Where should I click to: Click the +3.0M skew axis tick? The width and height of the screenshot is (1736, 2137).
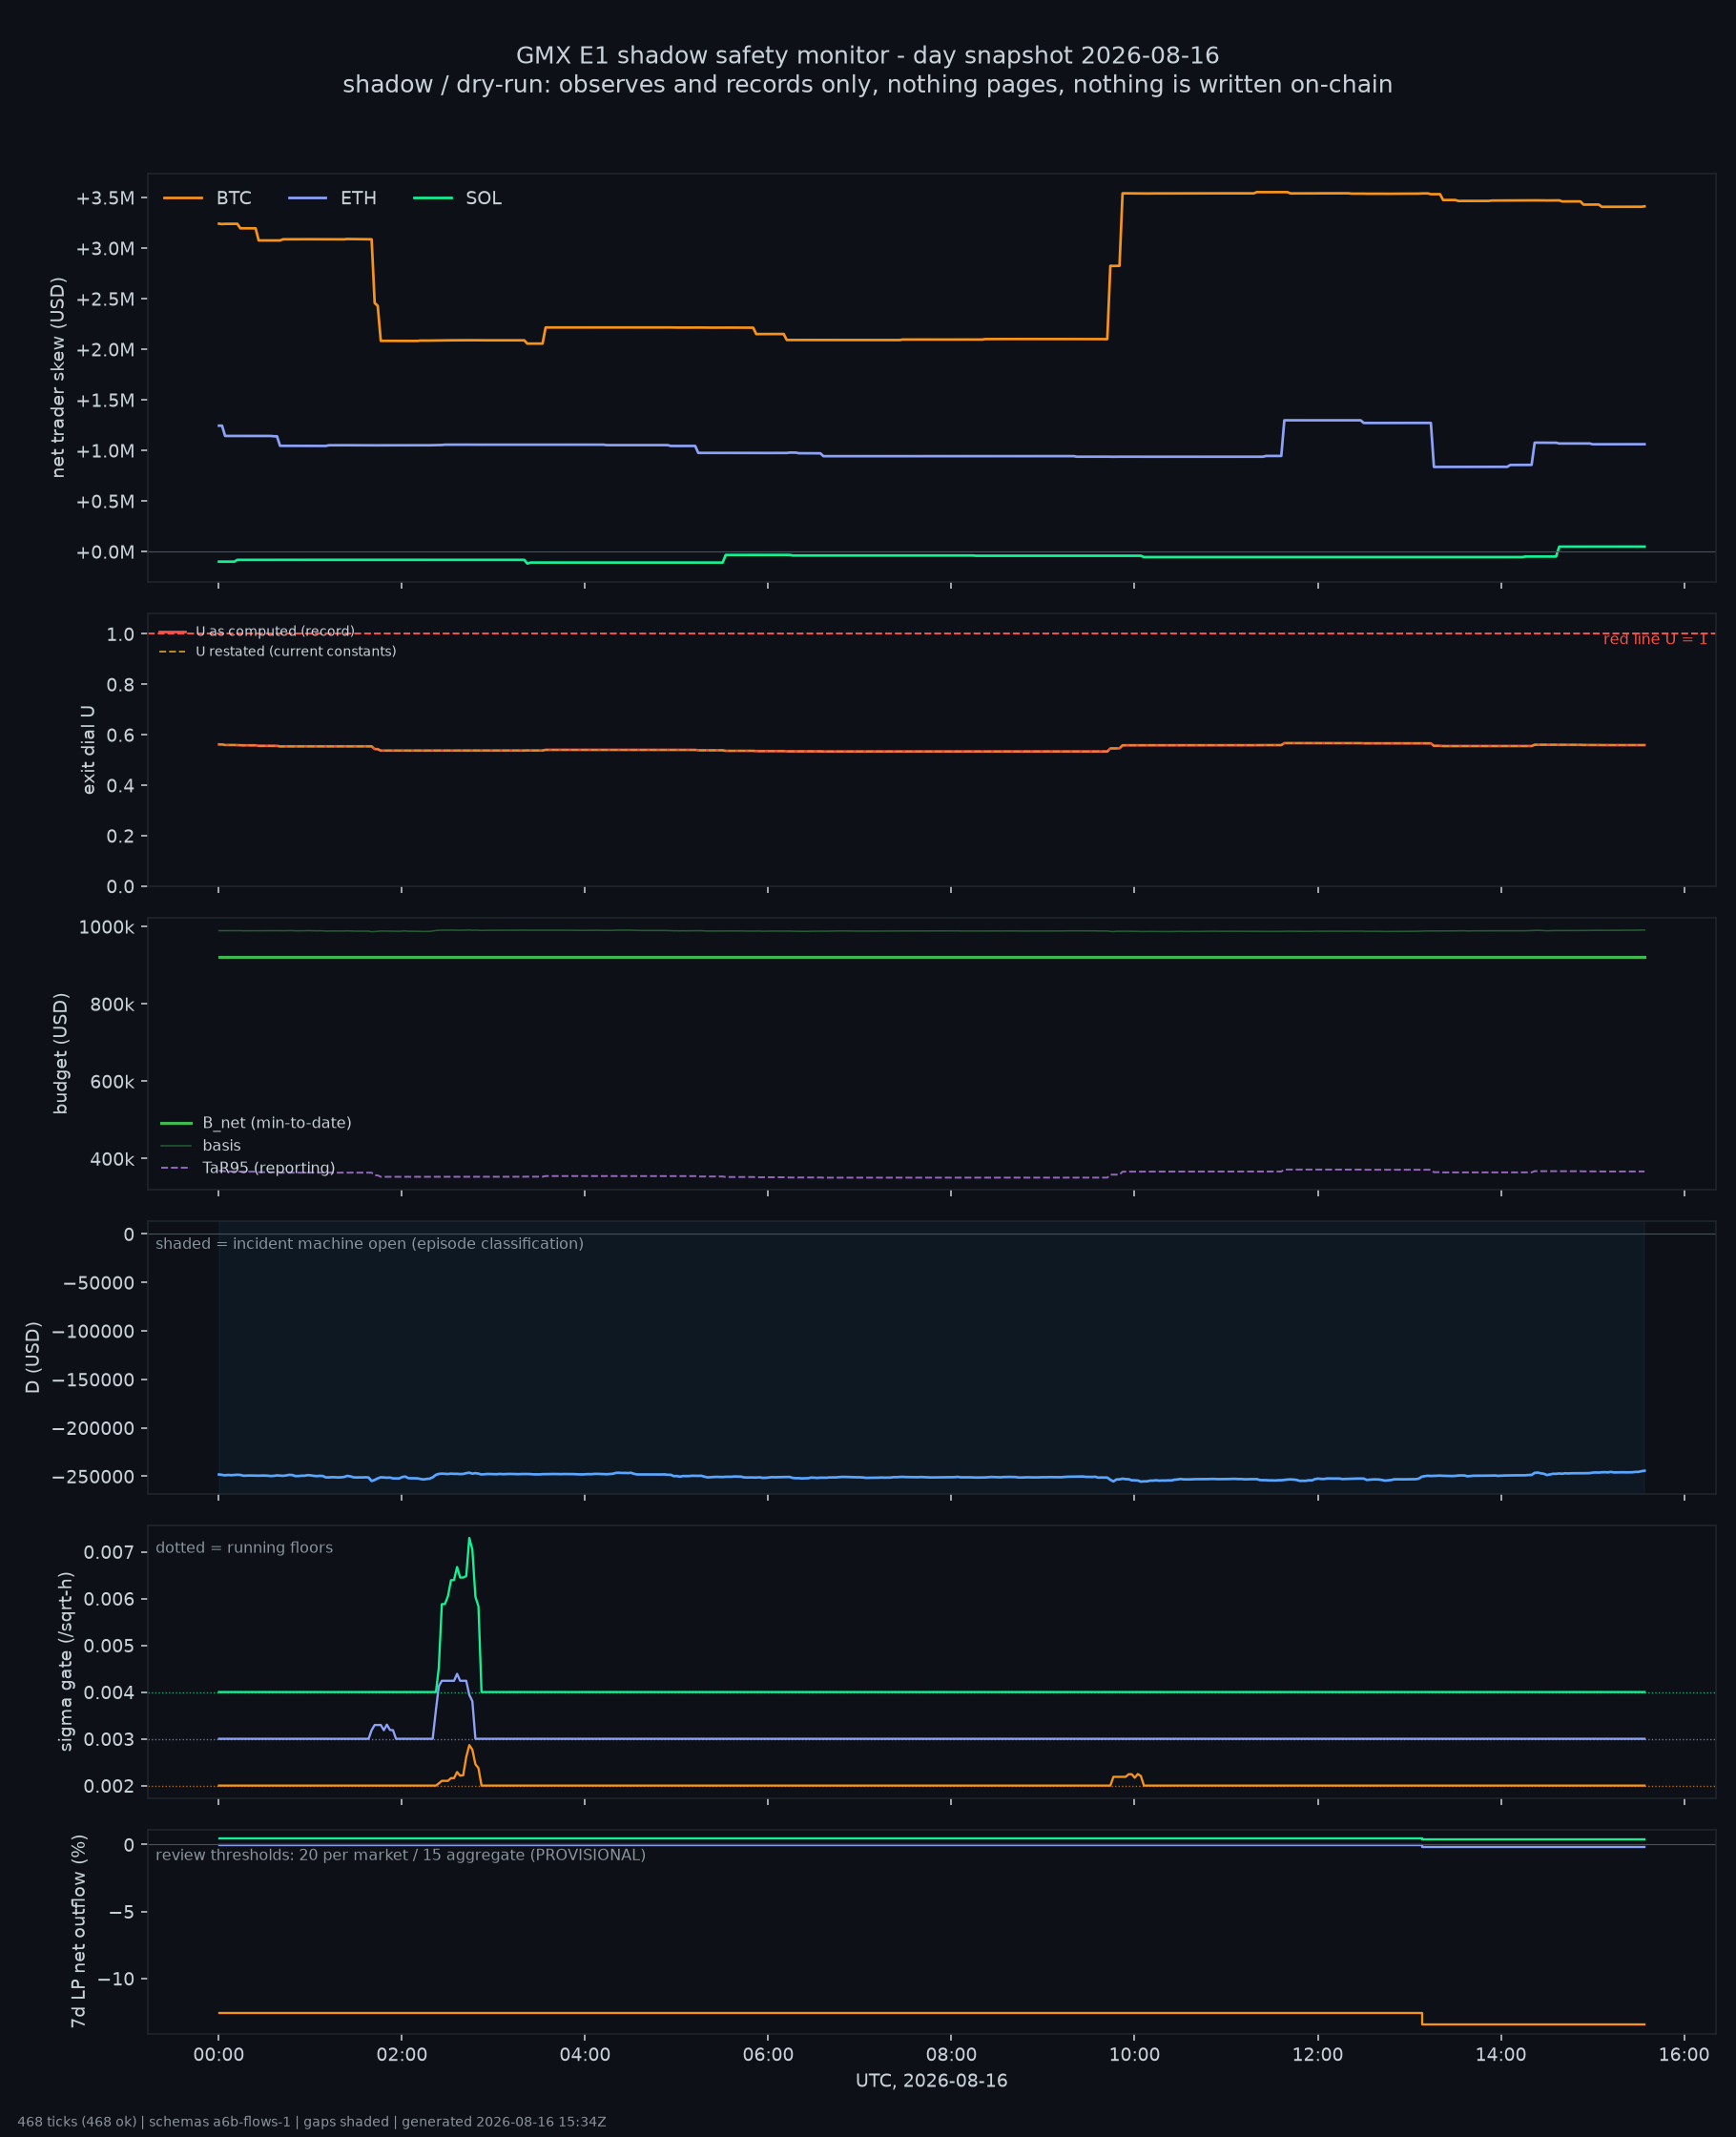[105, 249]
